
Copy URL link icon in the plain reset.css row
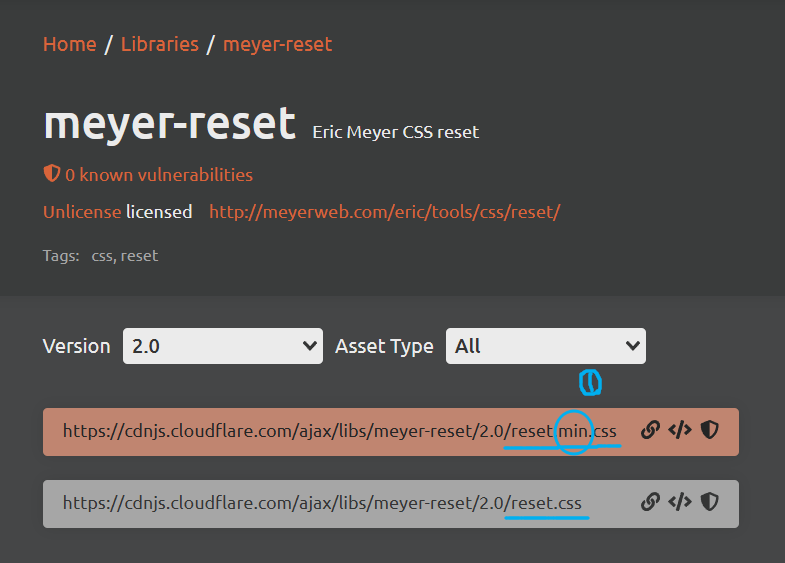(x=650, y=502)
